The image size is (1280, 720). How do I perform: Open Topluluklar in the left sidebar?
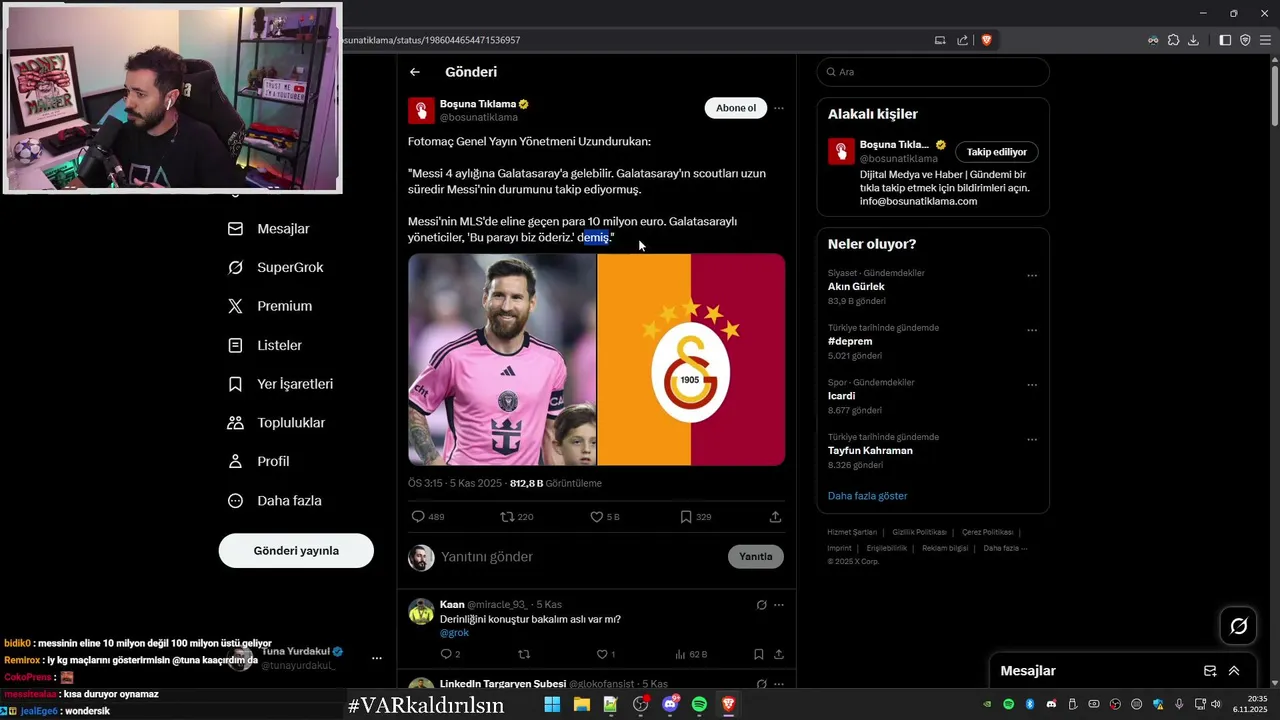[277, 423]
